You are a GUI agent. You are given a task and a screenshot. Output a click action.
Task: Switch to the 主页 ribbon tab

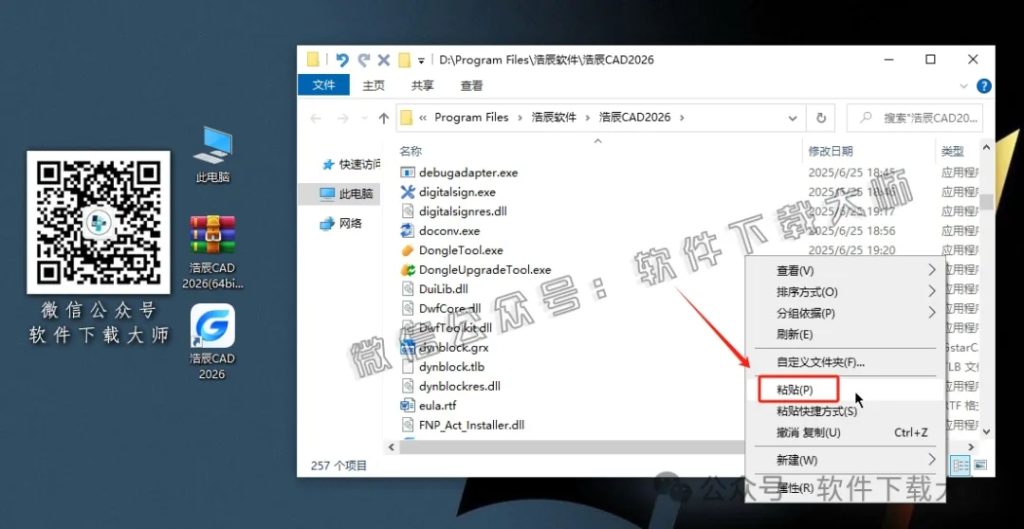374,86
